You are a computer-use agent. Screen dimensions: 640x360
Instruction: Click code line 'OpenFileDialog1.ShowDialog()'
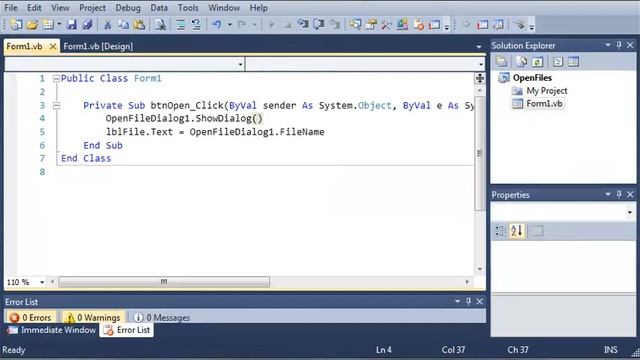(184, 118)
